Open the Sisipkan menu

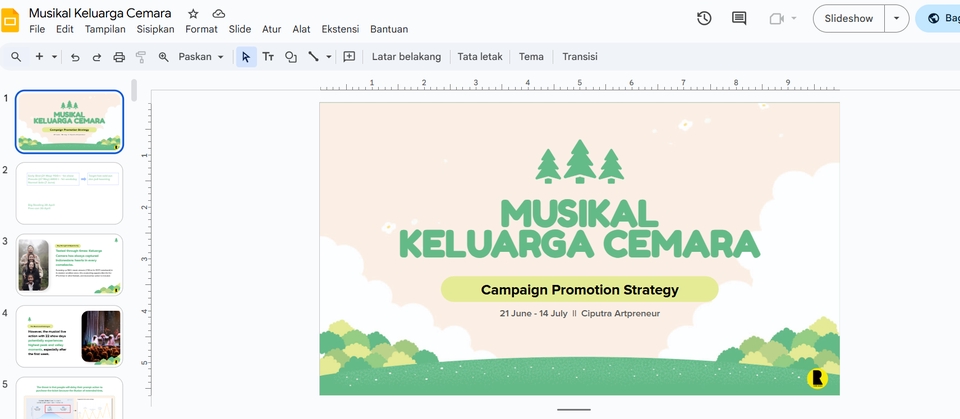(x=157, y=29)
